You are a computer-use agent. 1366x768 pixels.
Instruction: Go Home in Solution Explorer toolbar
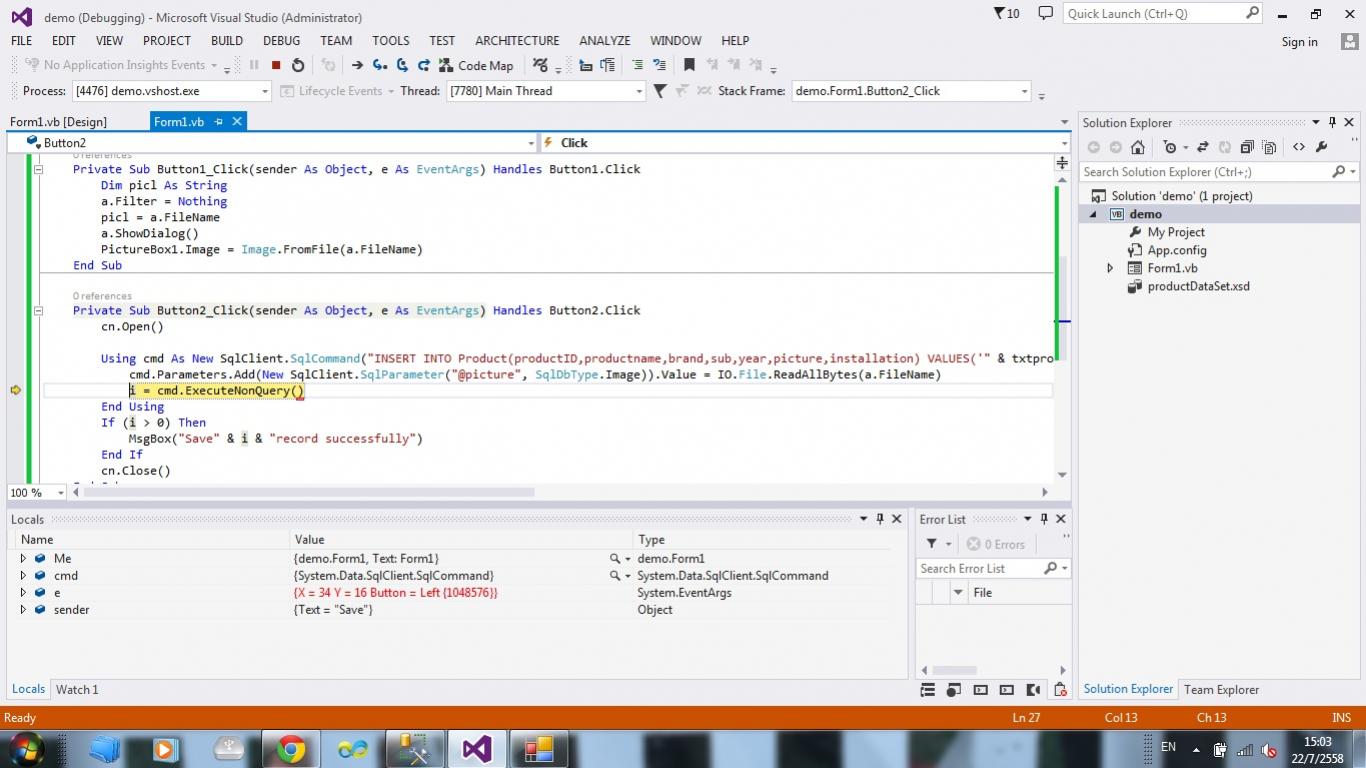tap(1138, 147)
